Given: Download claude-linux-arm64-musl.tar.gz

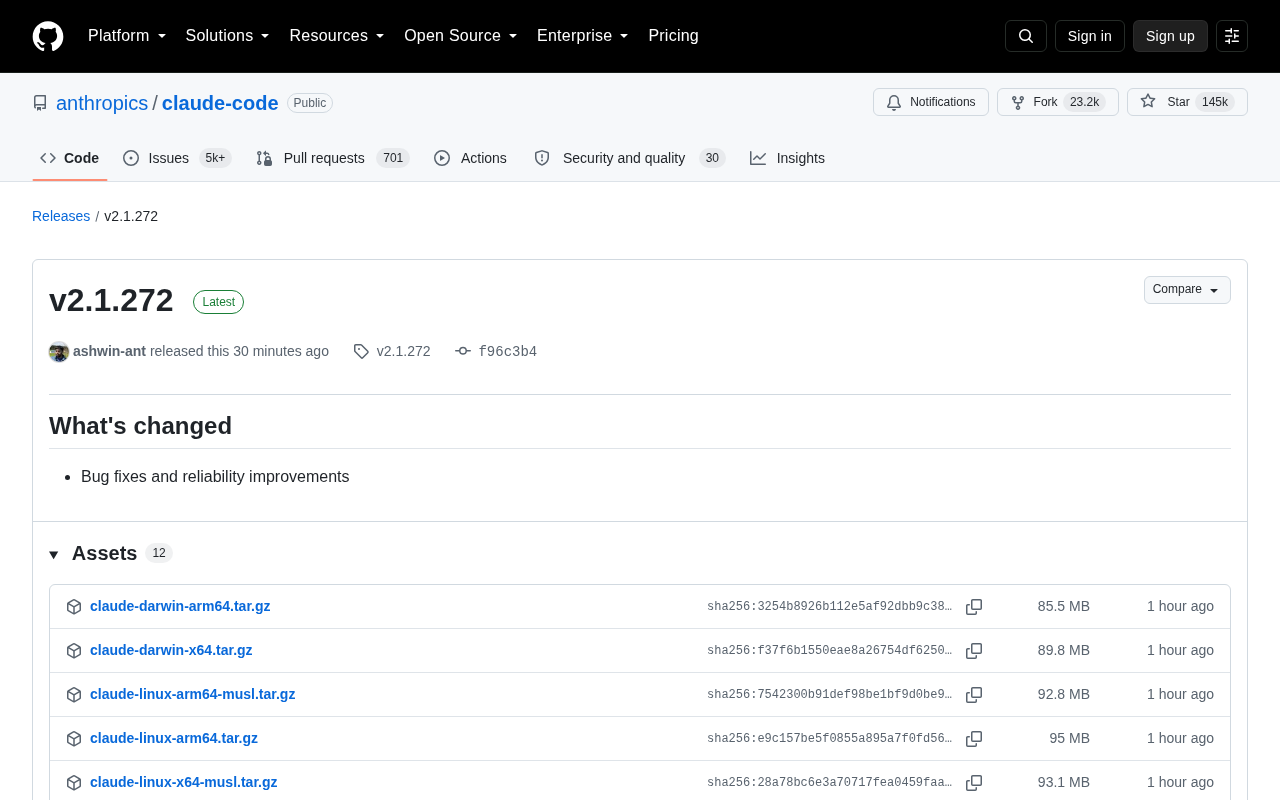Looking at the screenshot, I should point(192,694).
